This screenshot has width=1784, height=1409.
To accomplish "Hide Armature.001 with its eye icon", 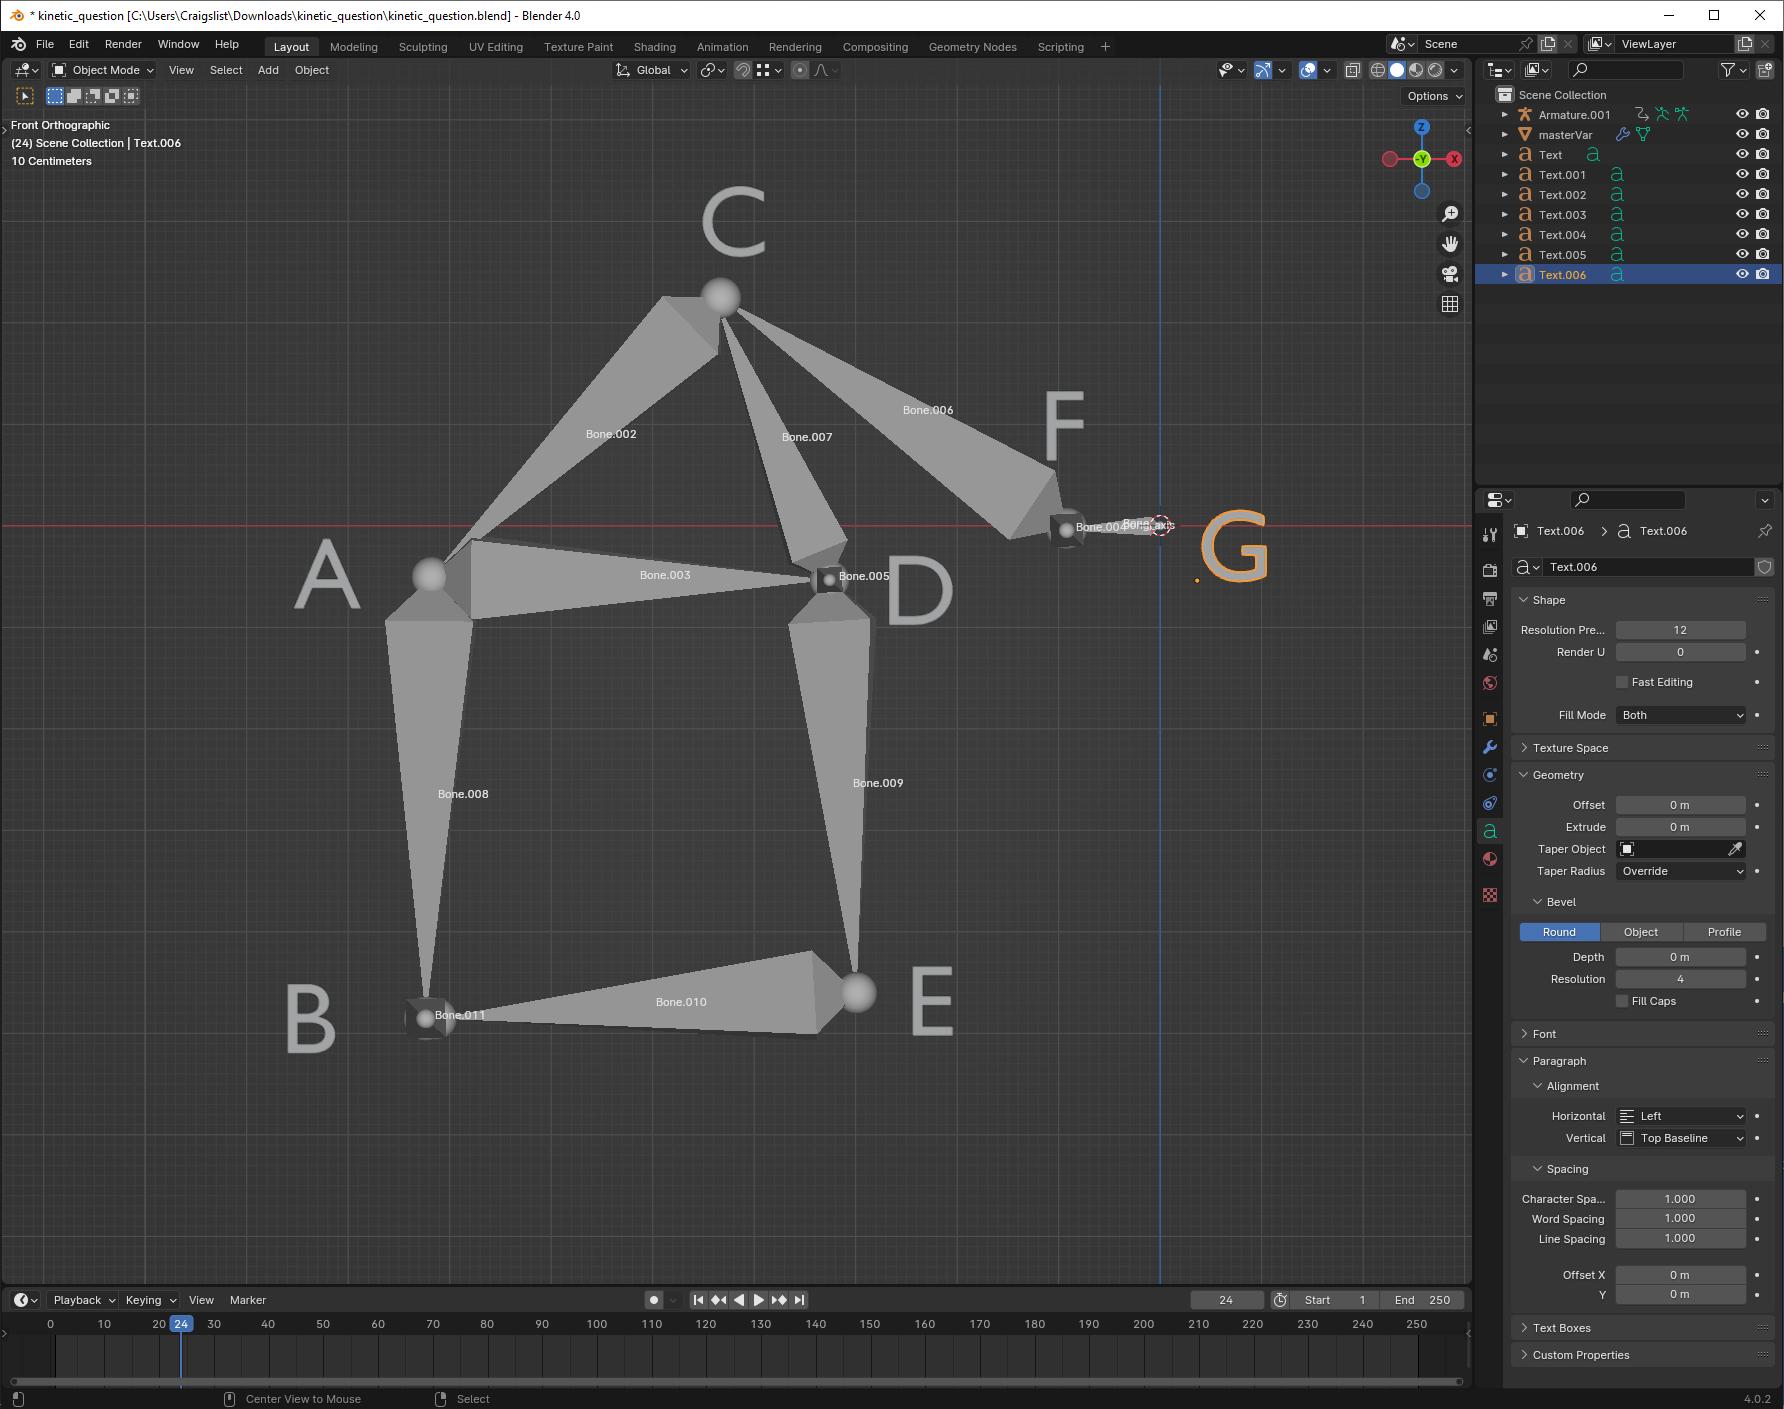I will click(x=1742, y=115).
